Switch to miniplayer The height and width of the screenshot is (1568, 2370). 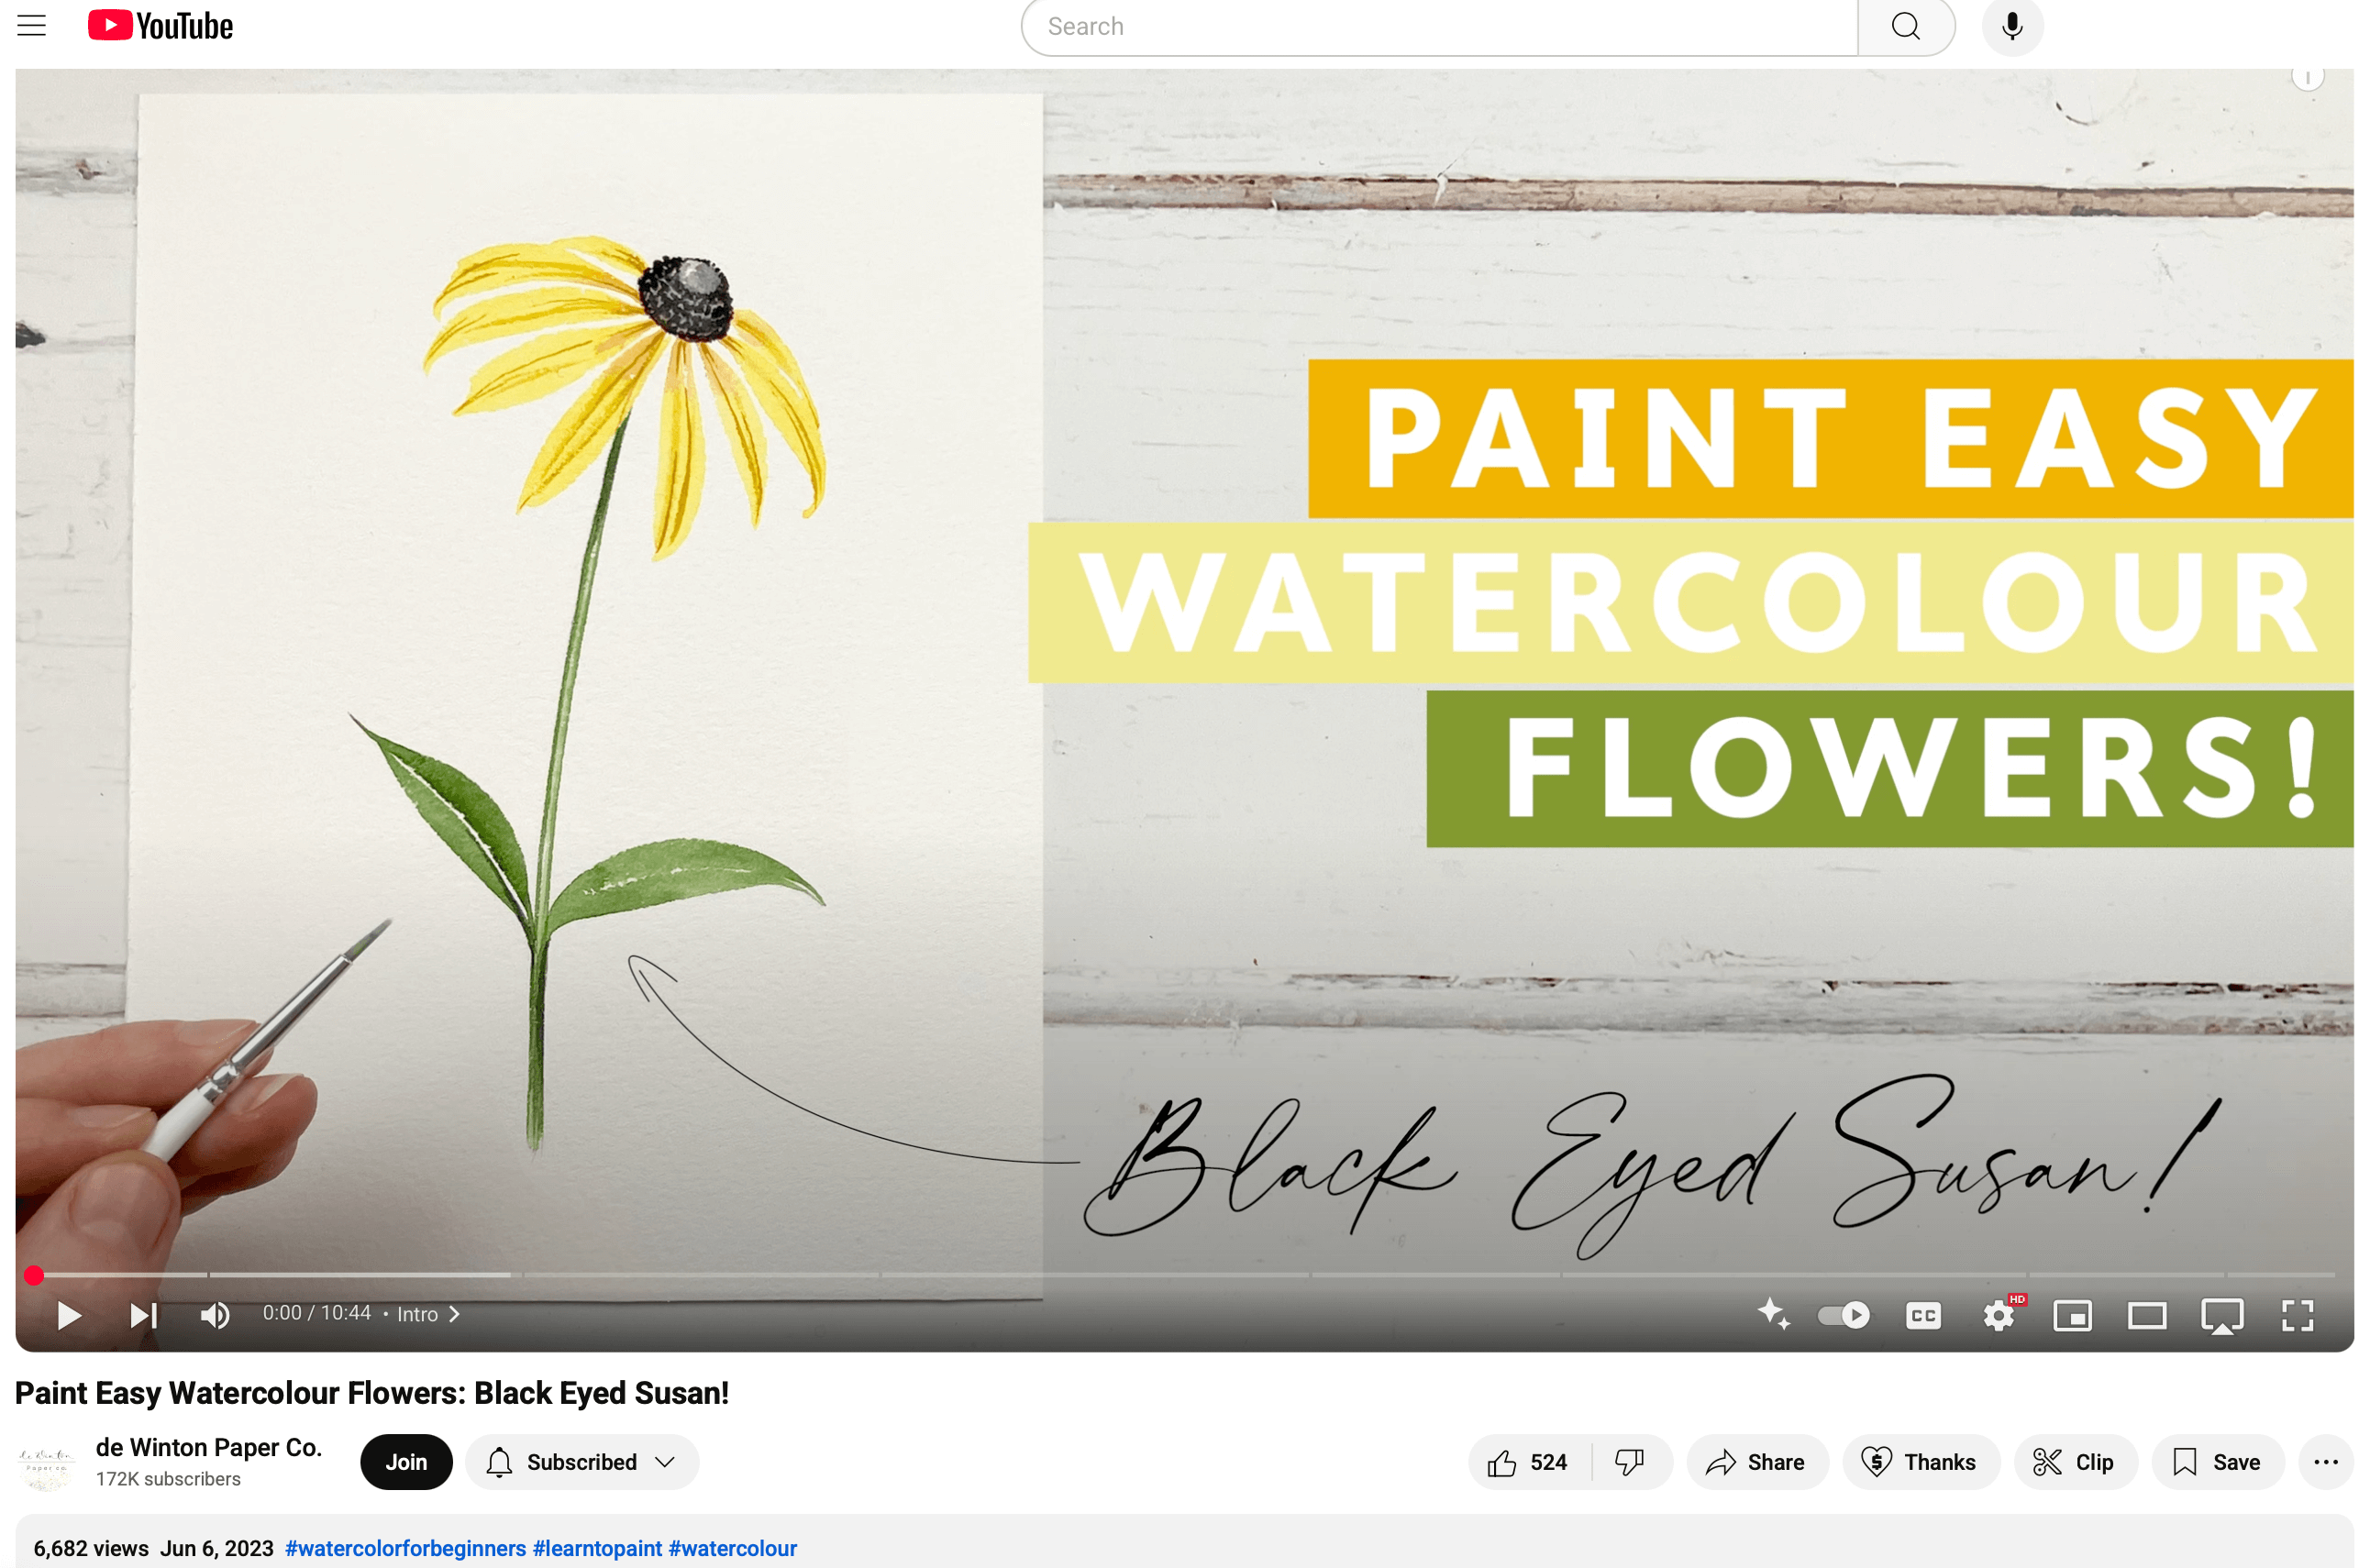[x=2072, y=1315]
